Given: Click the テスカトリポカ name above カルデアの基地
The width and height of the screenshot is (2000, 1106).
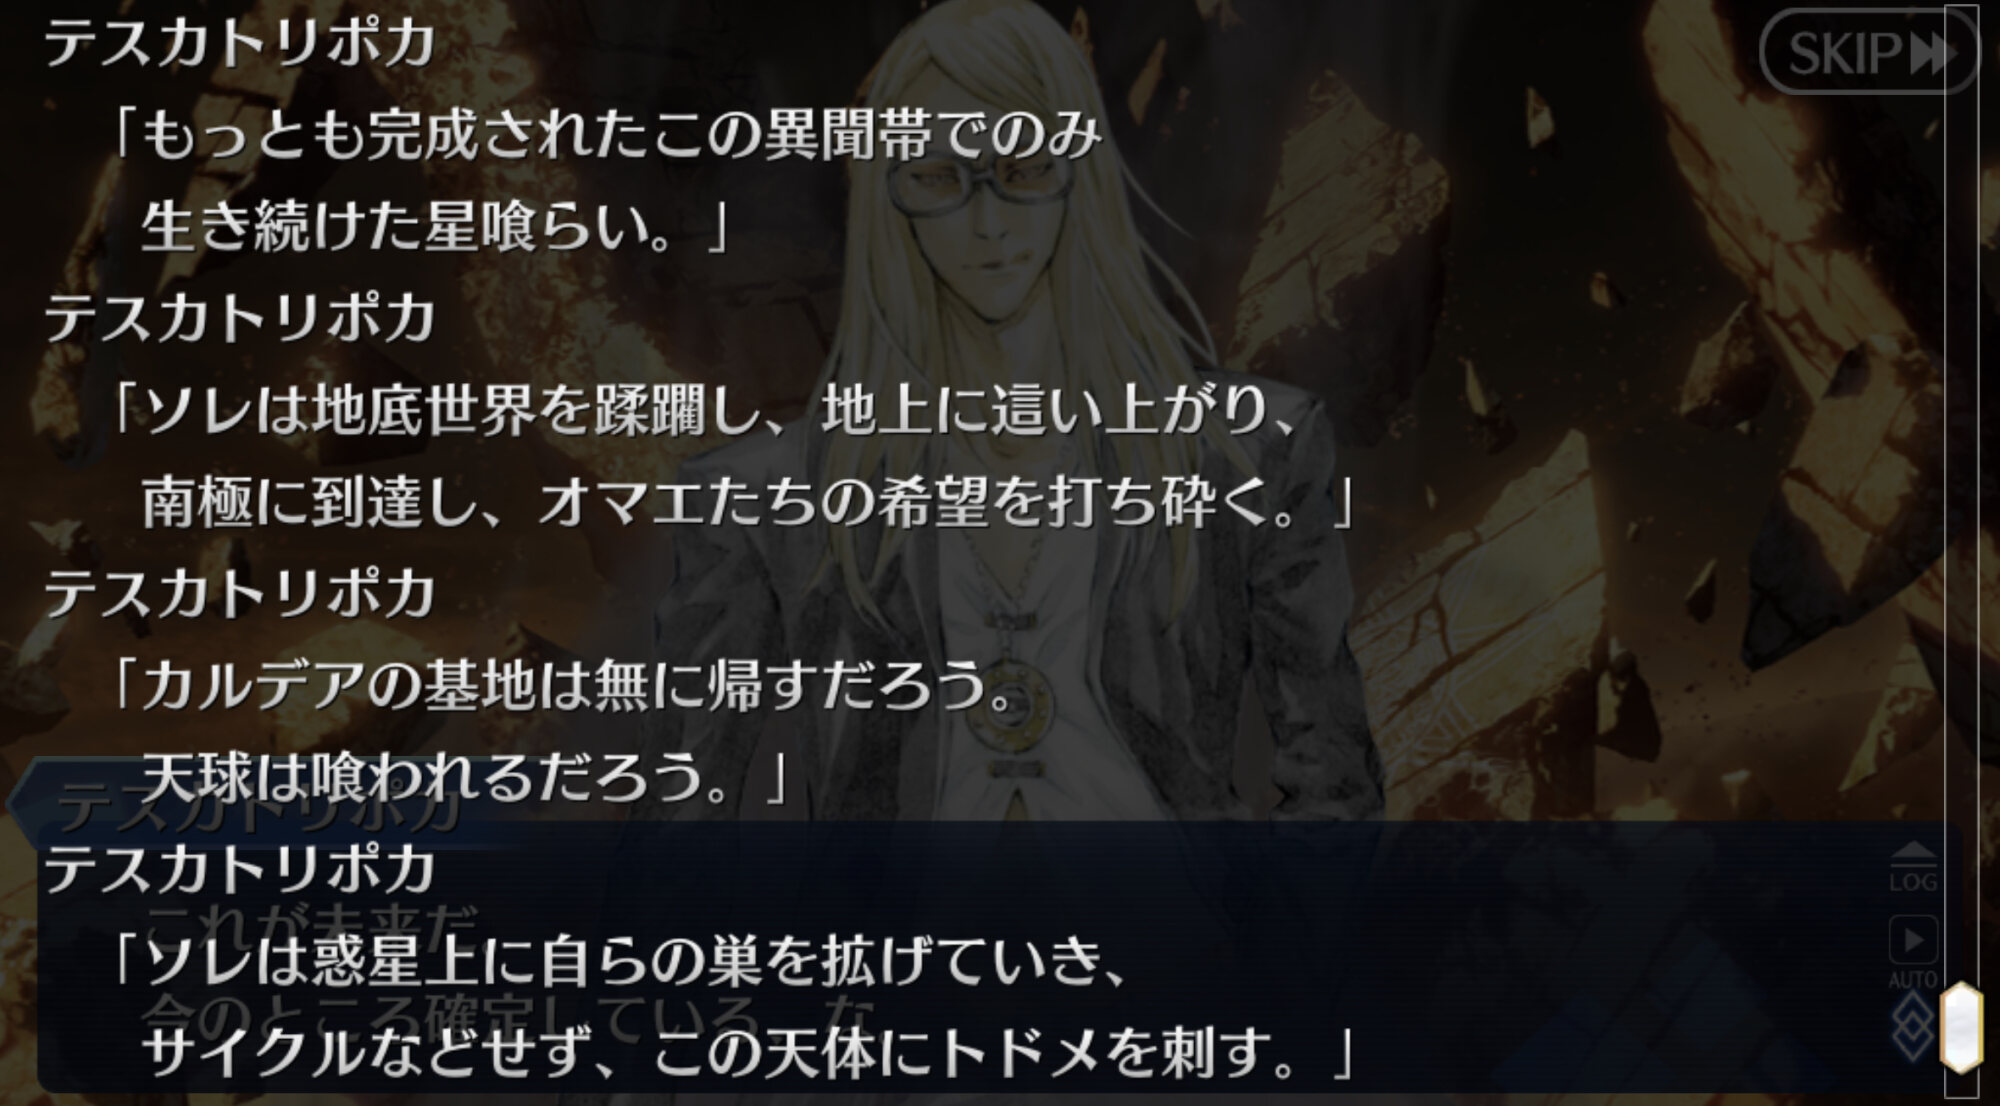Looking at the screenshot, I should (x=240, y=594).
